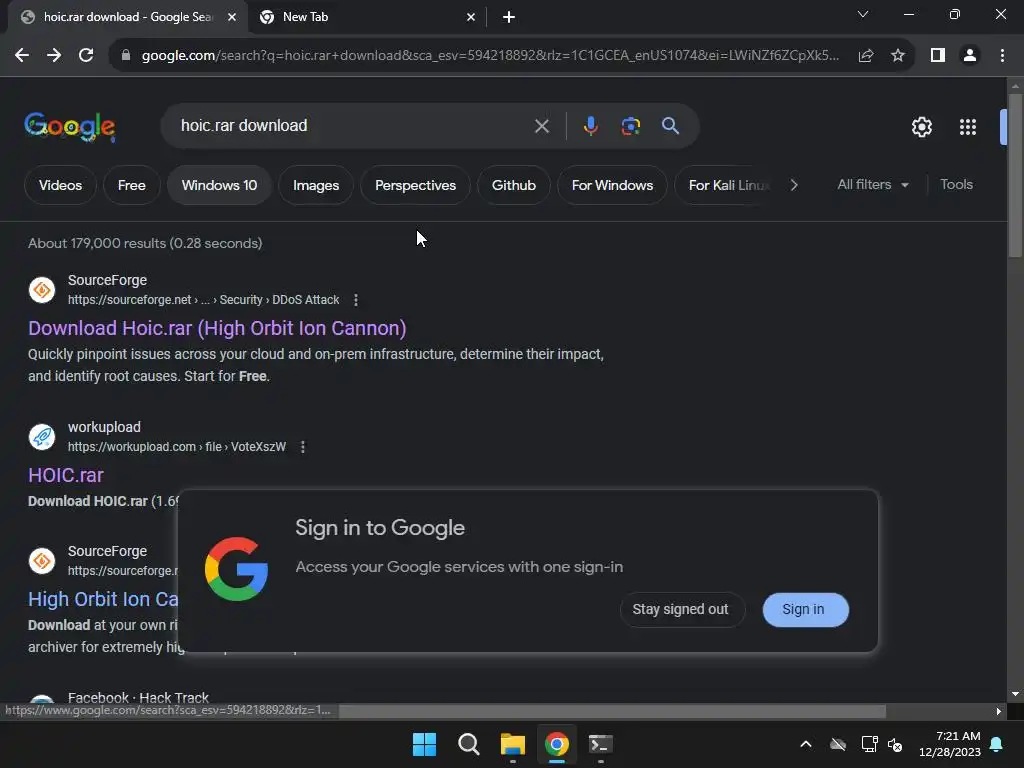Bookmark this tab with star icon
The width and height of the screenshot is (1024, 768).
(x=898, y=56)
